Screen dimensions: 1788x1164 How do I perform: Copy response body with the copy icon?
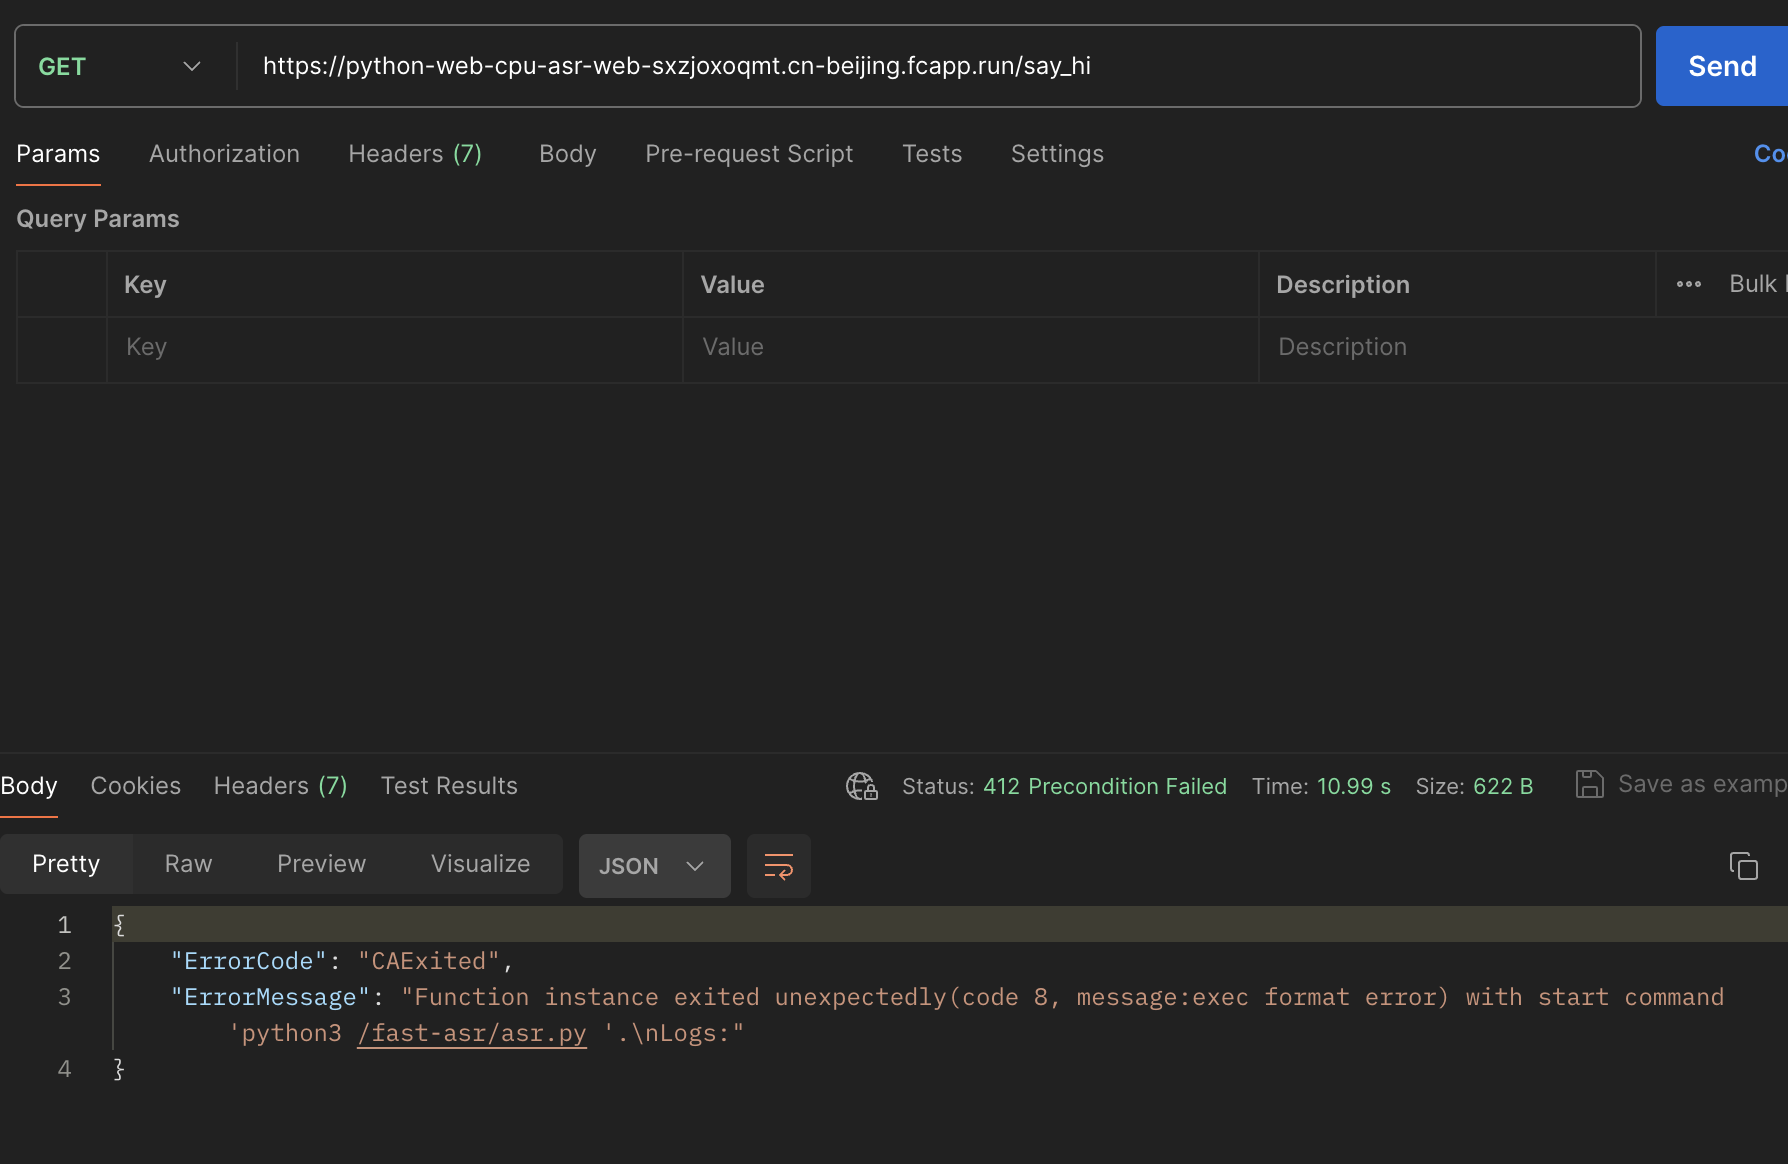click(x=1743, y=866)
